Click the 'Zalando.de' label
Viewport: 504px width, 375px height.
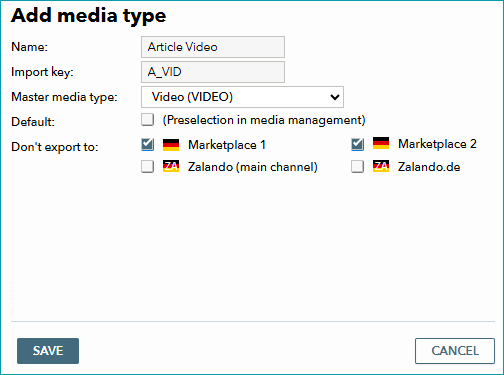429,167
